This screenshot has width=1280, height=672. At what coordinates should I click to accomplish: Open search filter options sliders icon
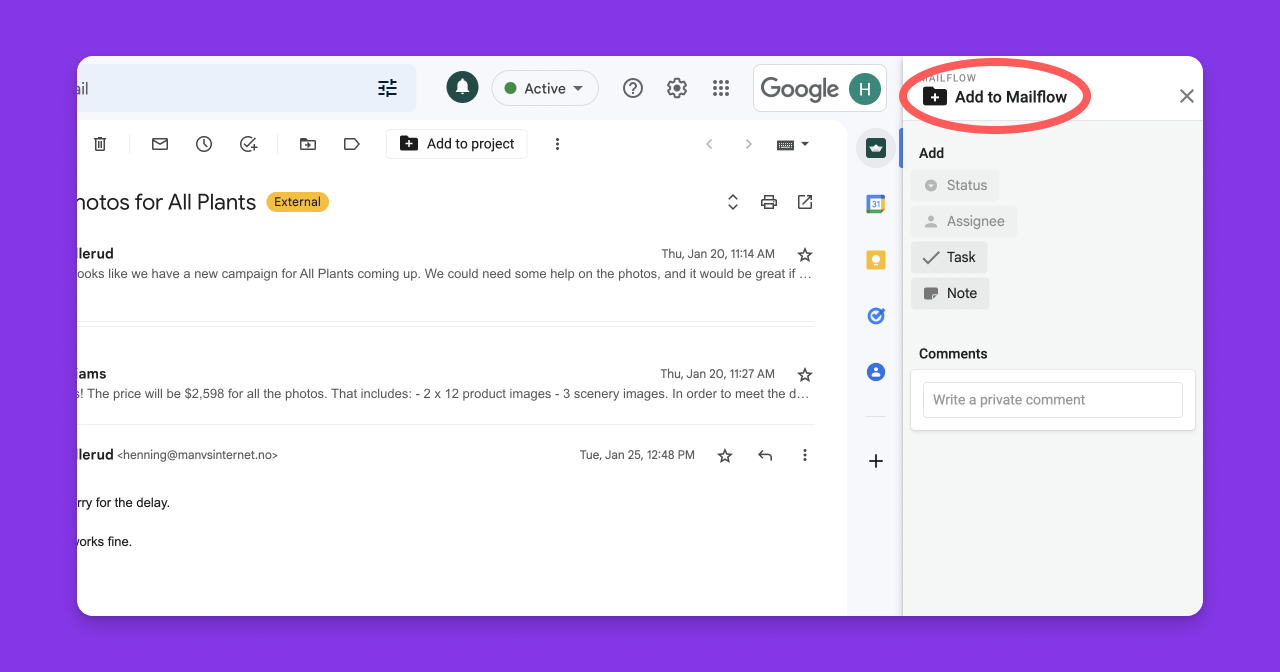tap(388, 88)
